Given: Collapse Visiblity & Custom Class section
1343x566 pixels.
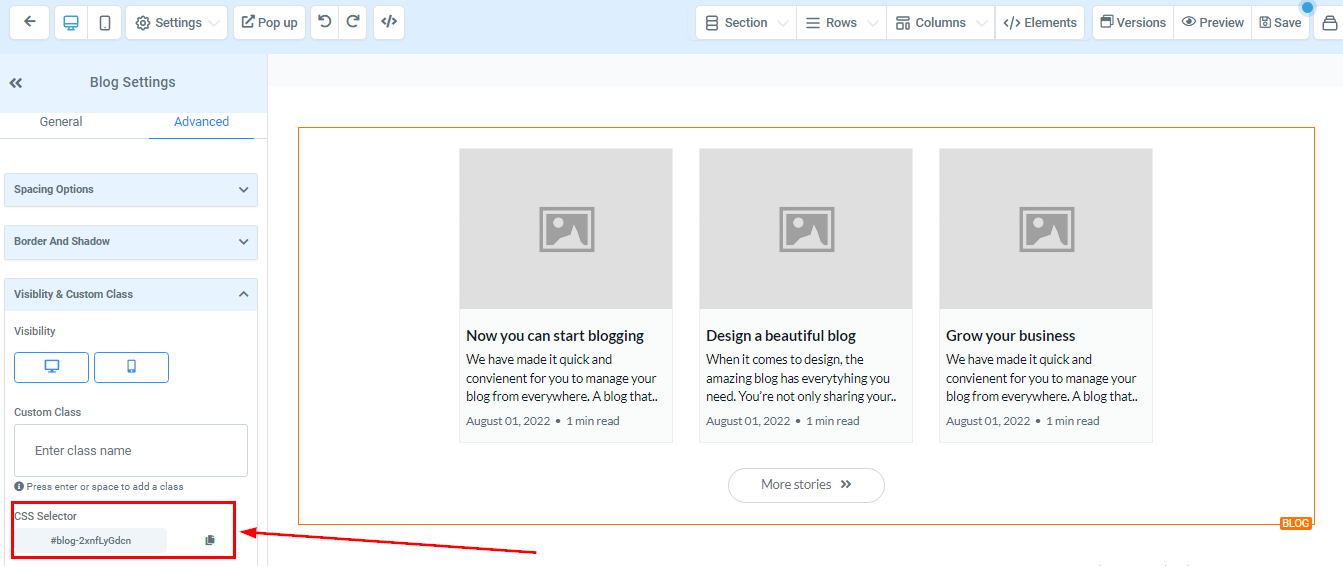Looking at the screenshot, I should pyautogui.click(x=131, y=294).
